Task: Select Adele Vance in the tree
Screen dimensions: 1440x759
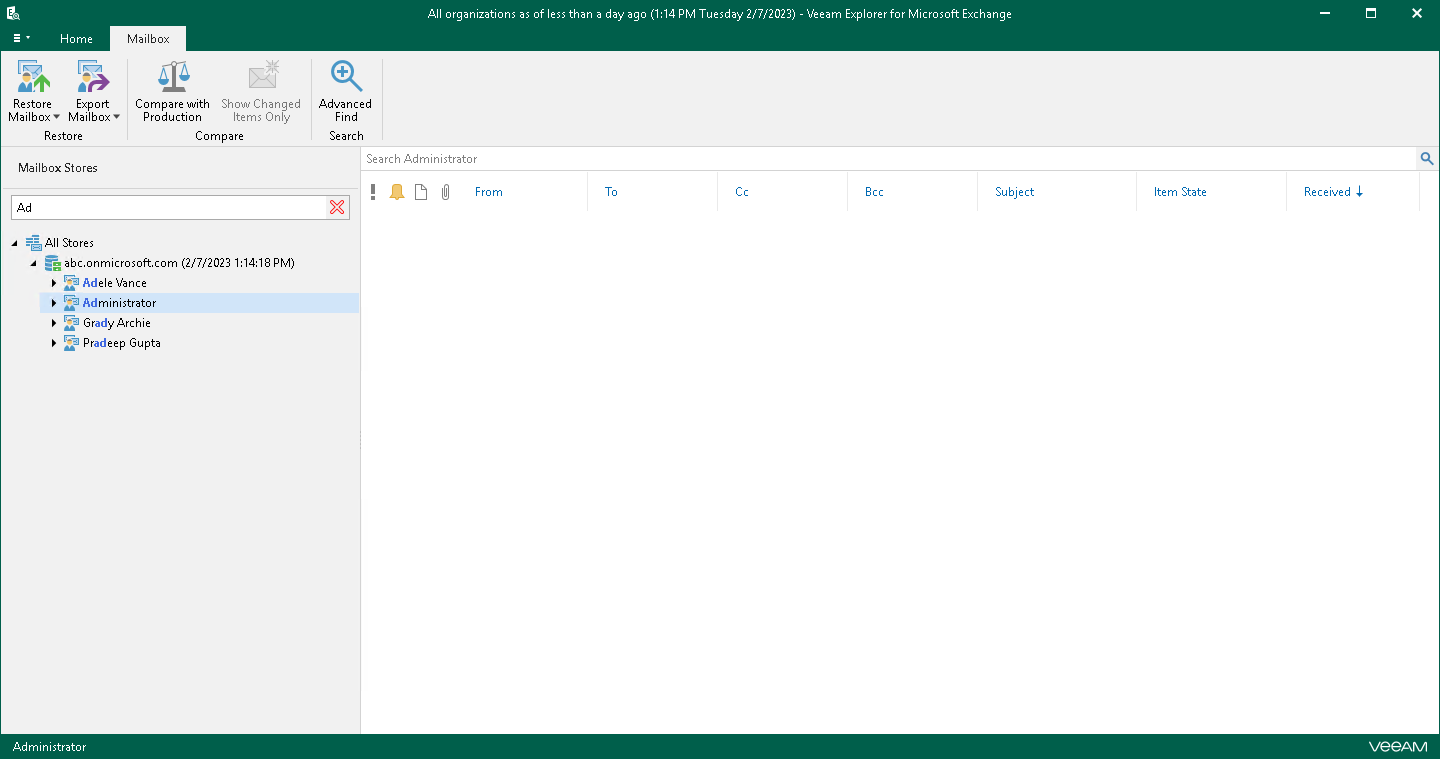Action: (115, 283)
